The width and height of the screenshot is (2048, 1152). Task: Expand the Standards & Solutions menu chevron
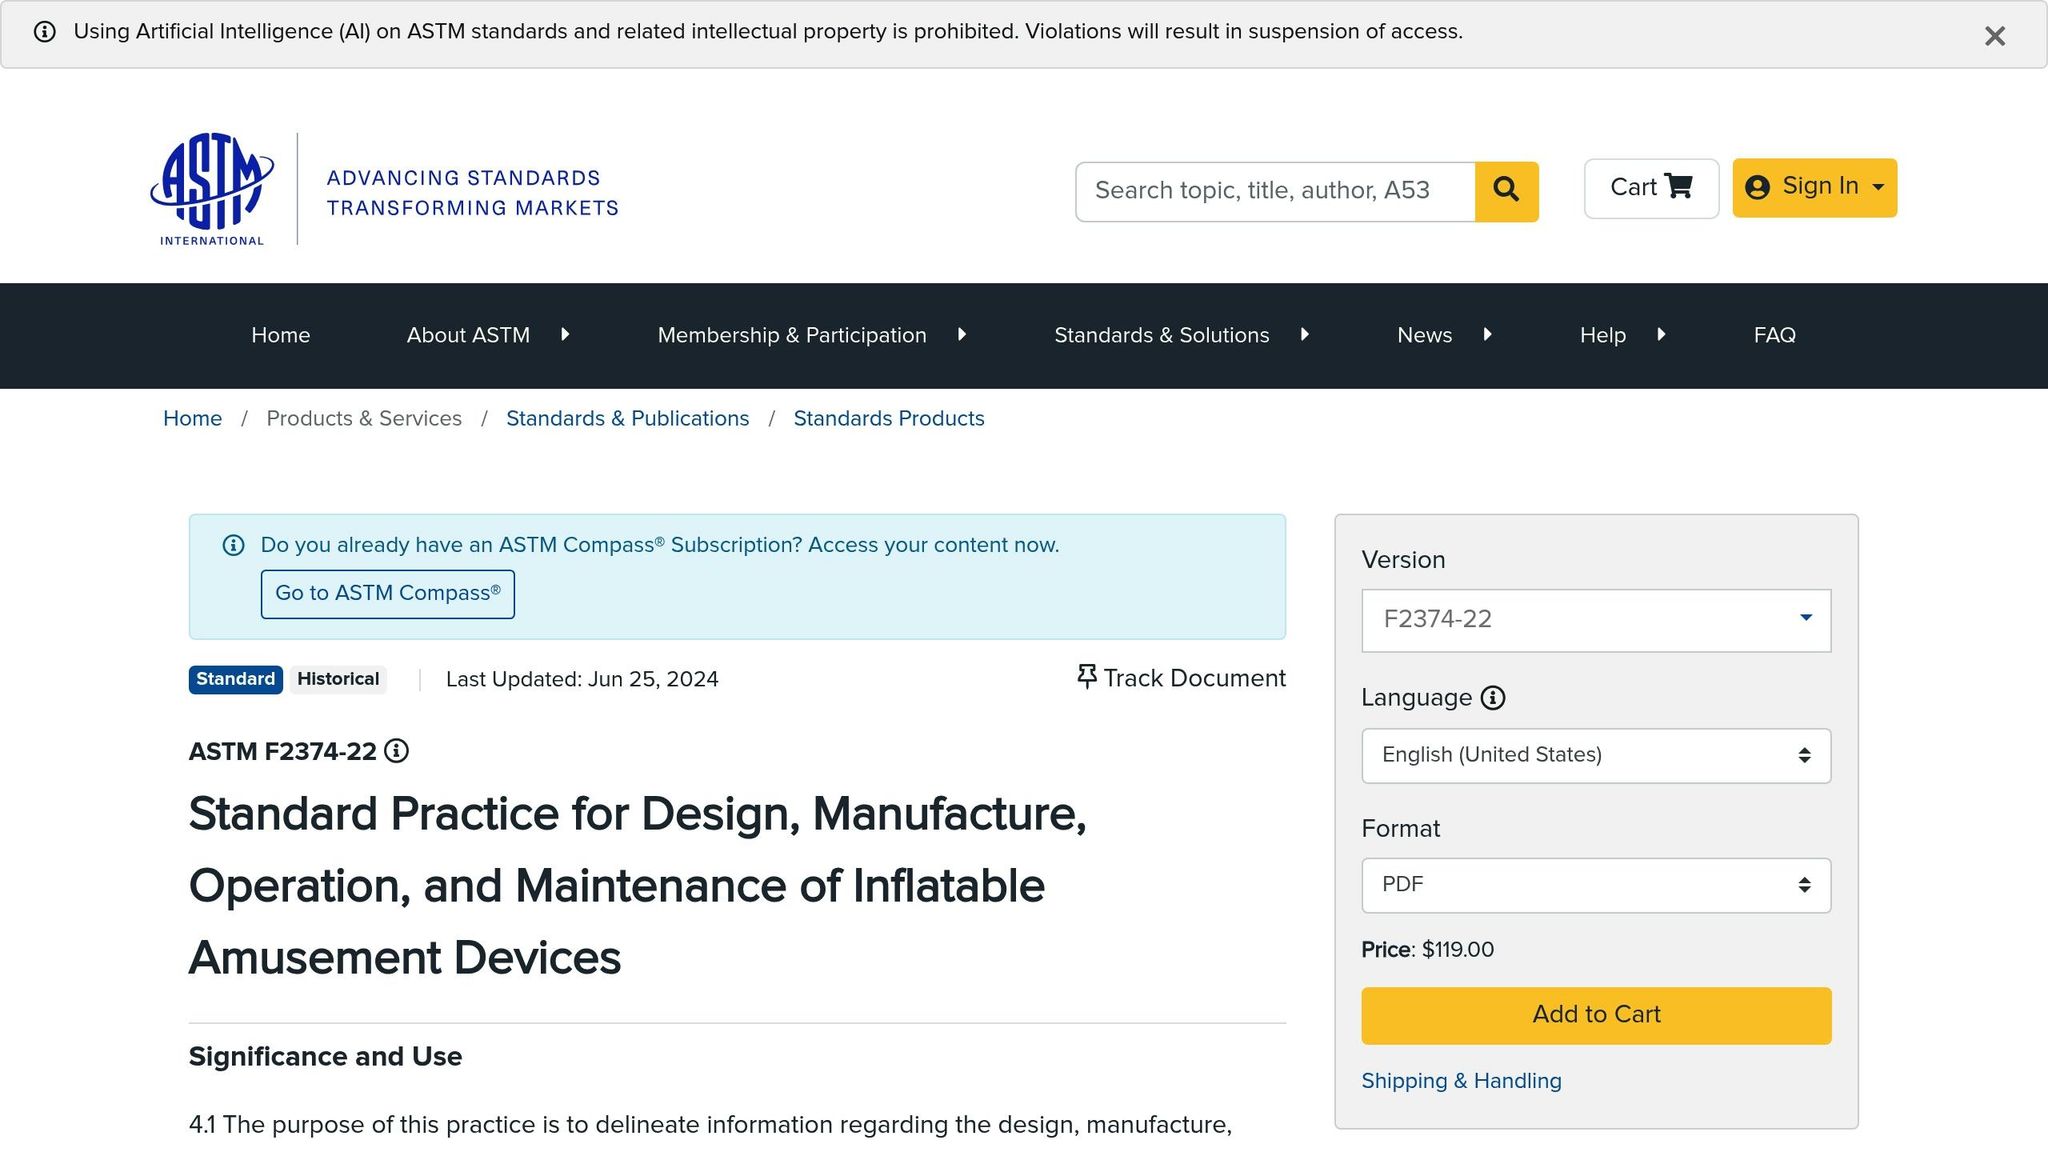tap(1305, 335)
